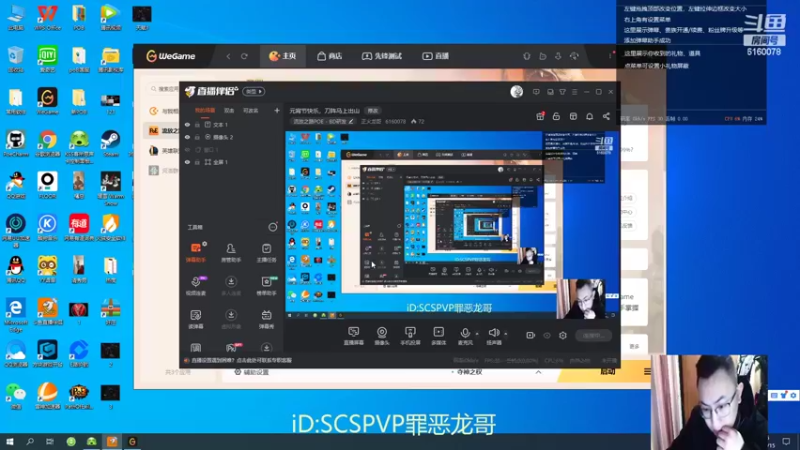This screenshot has height=450, width=800.
Task: Open the toolbox settings circle icon
Action: (272, 227)
